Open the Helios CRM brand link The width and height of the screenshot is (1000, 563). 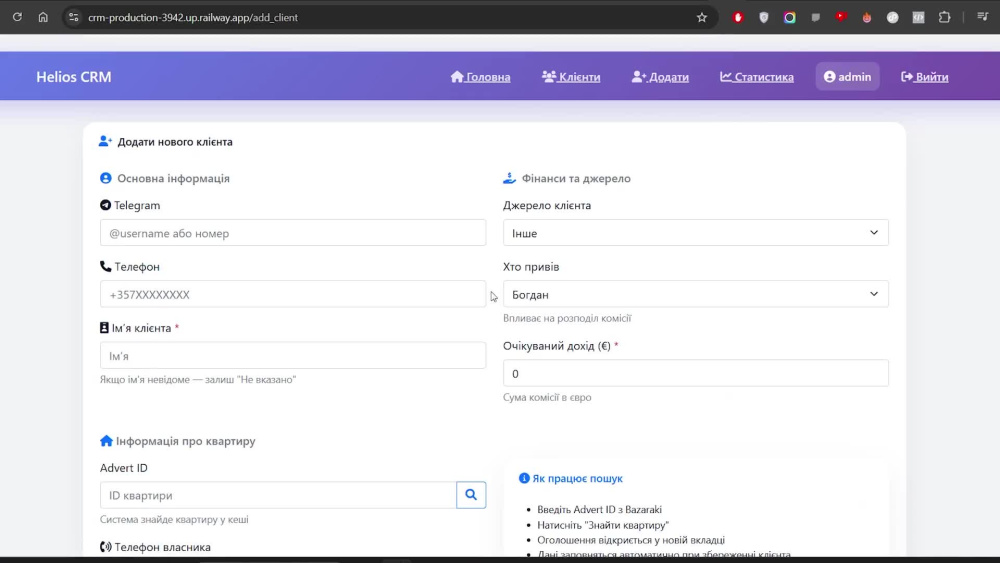coord(73,77)
